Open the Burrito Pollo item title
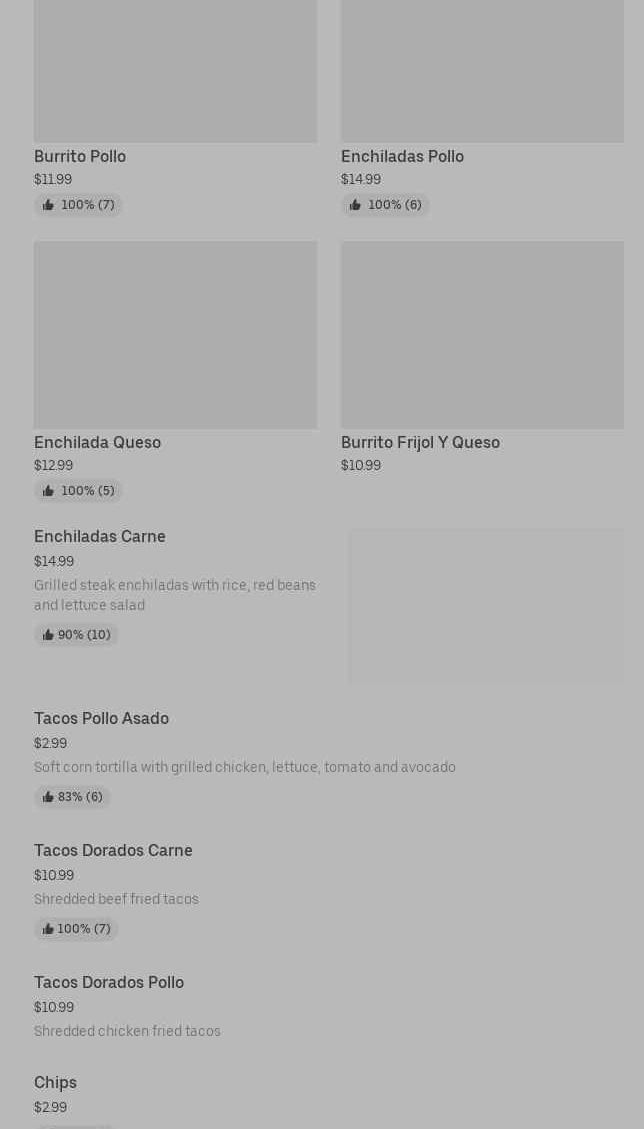Viewport: 644px width, 1129px height. pos(80,156)
